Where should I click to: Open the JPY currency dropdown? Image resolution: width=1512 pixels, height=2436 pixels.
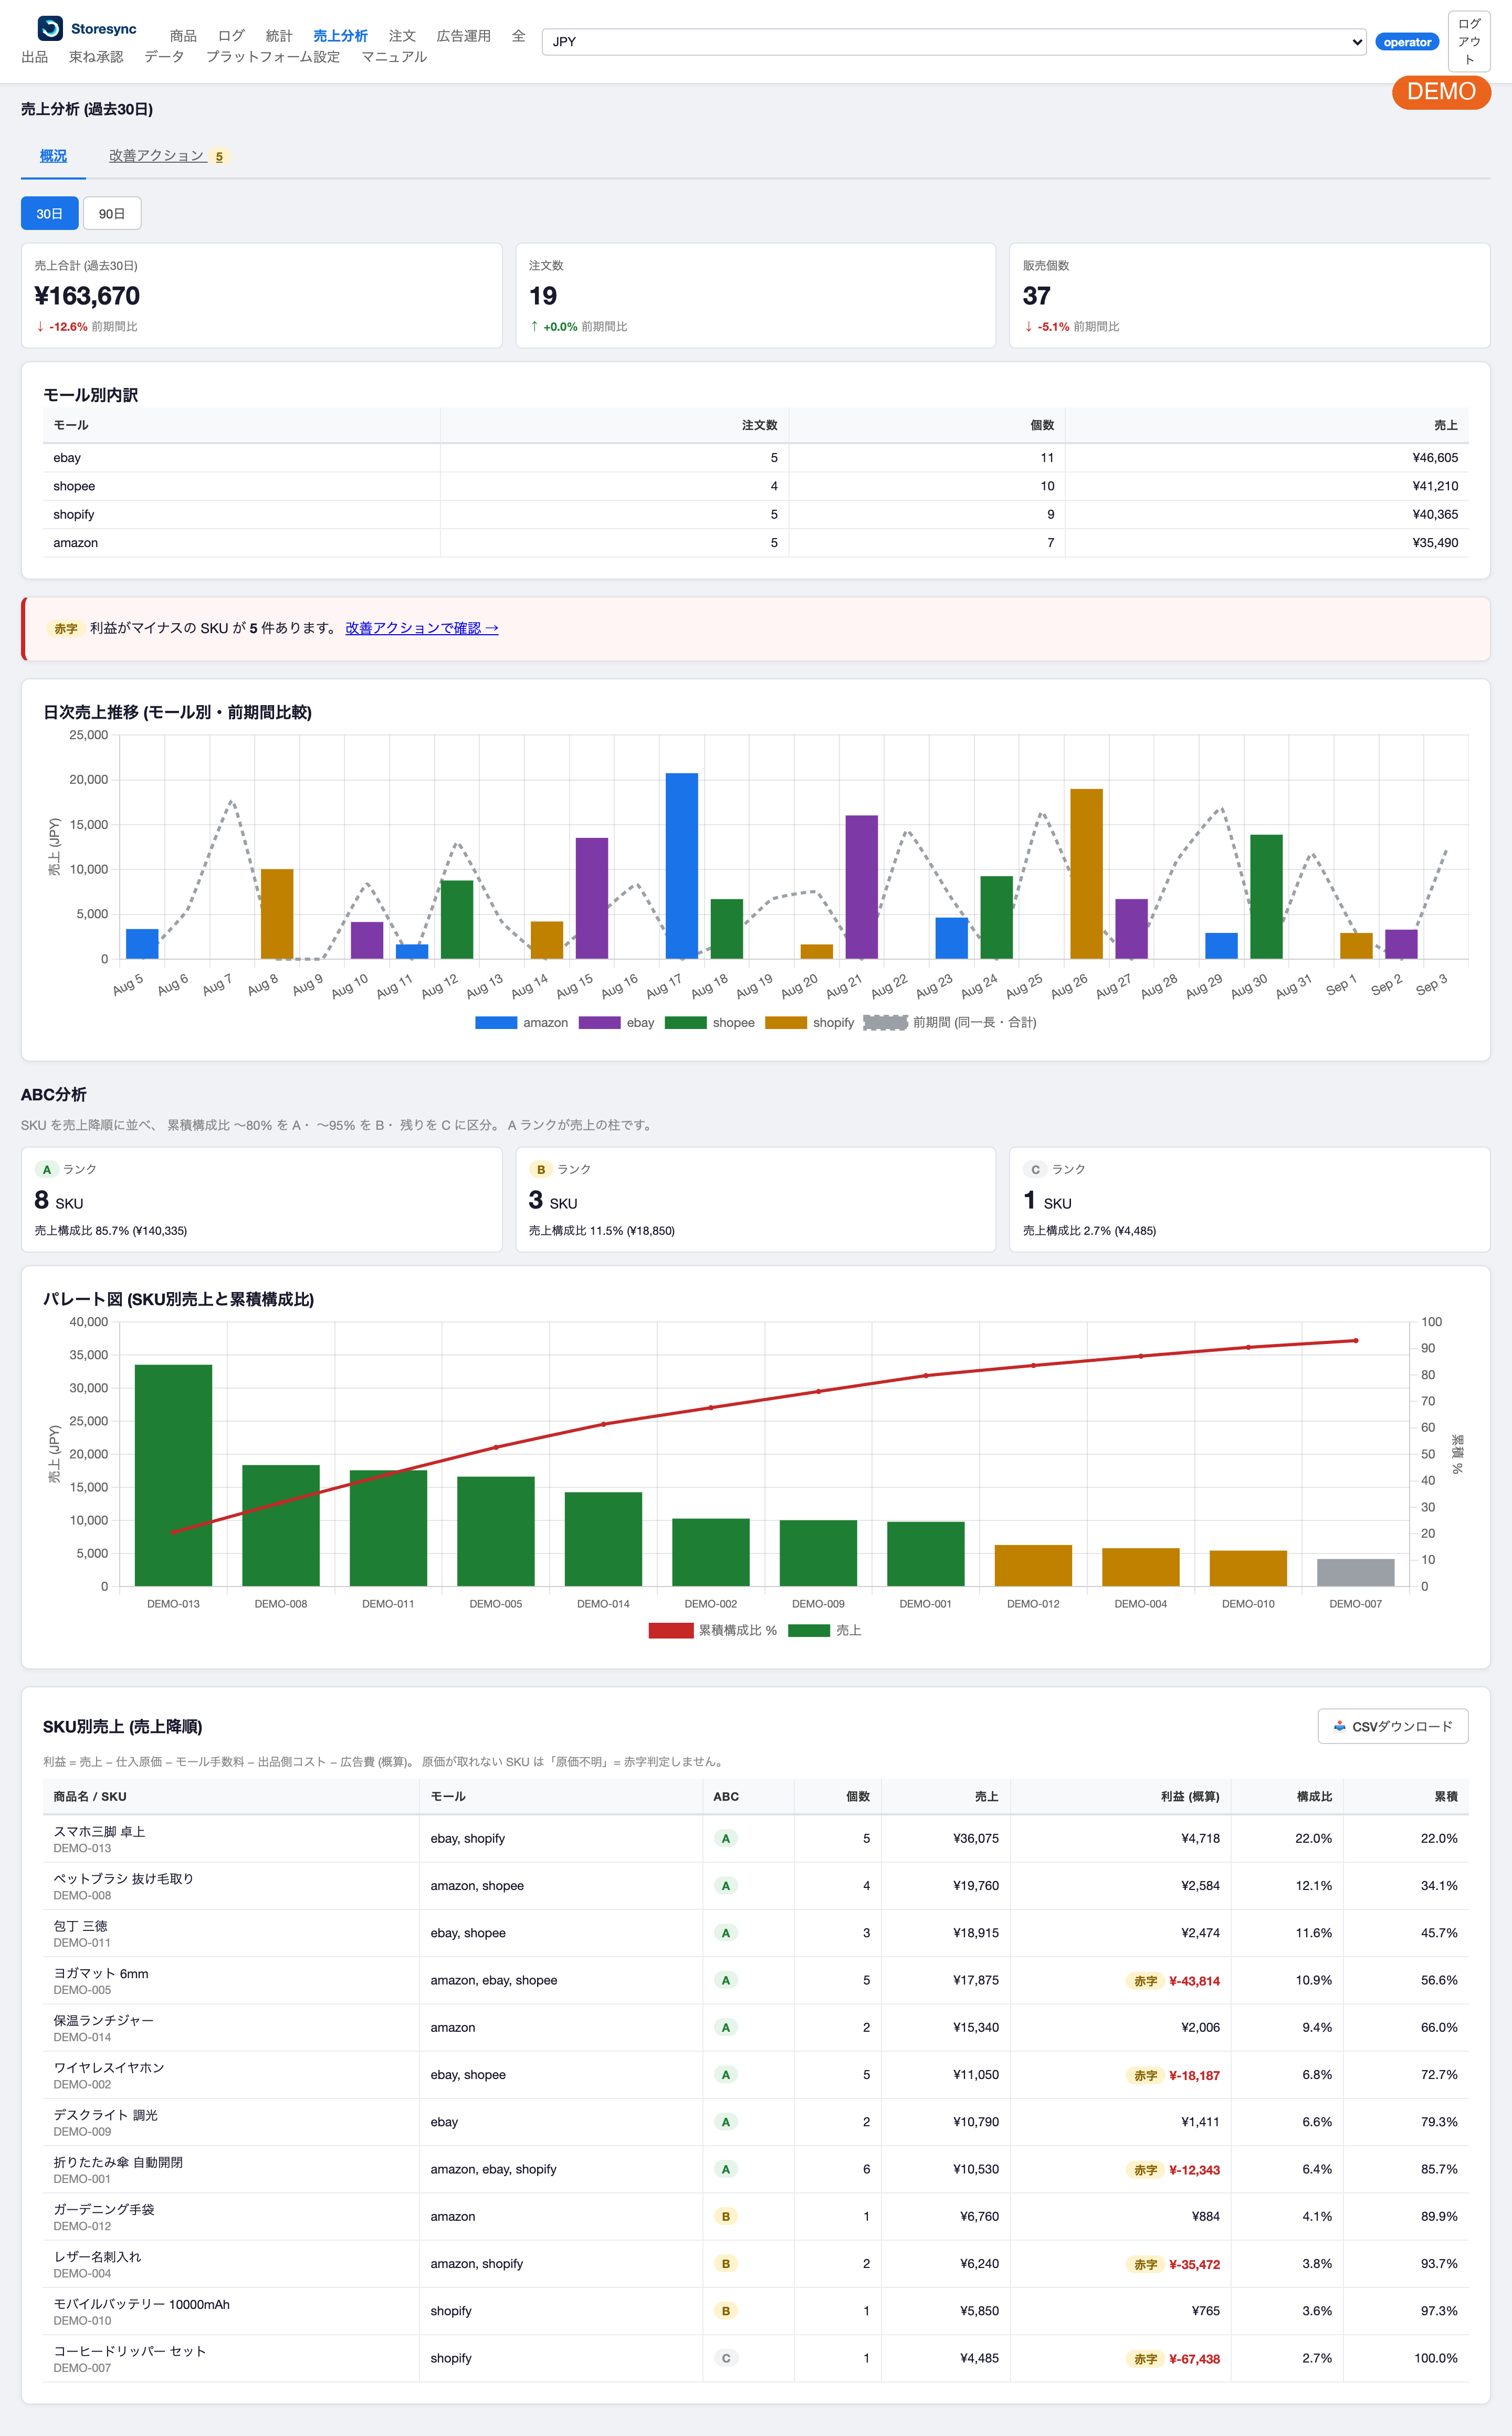[954, 42]
